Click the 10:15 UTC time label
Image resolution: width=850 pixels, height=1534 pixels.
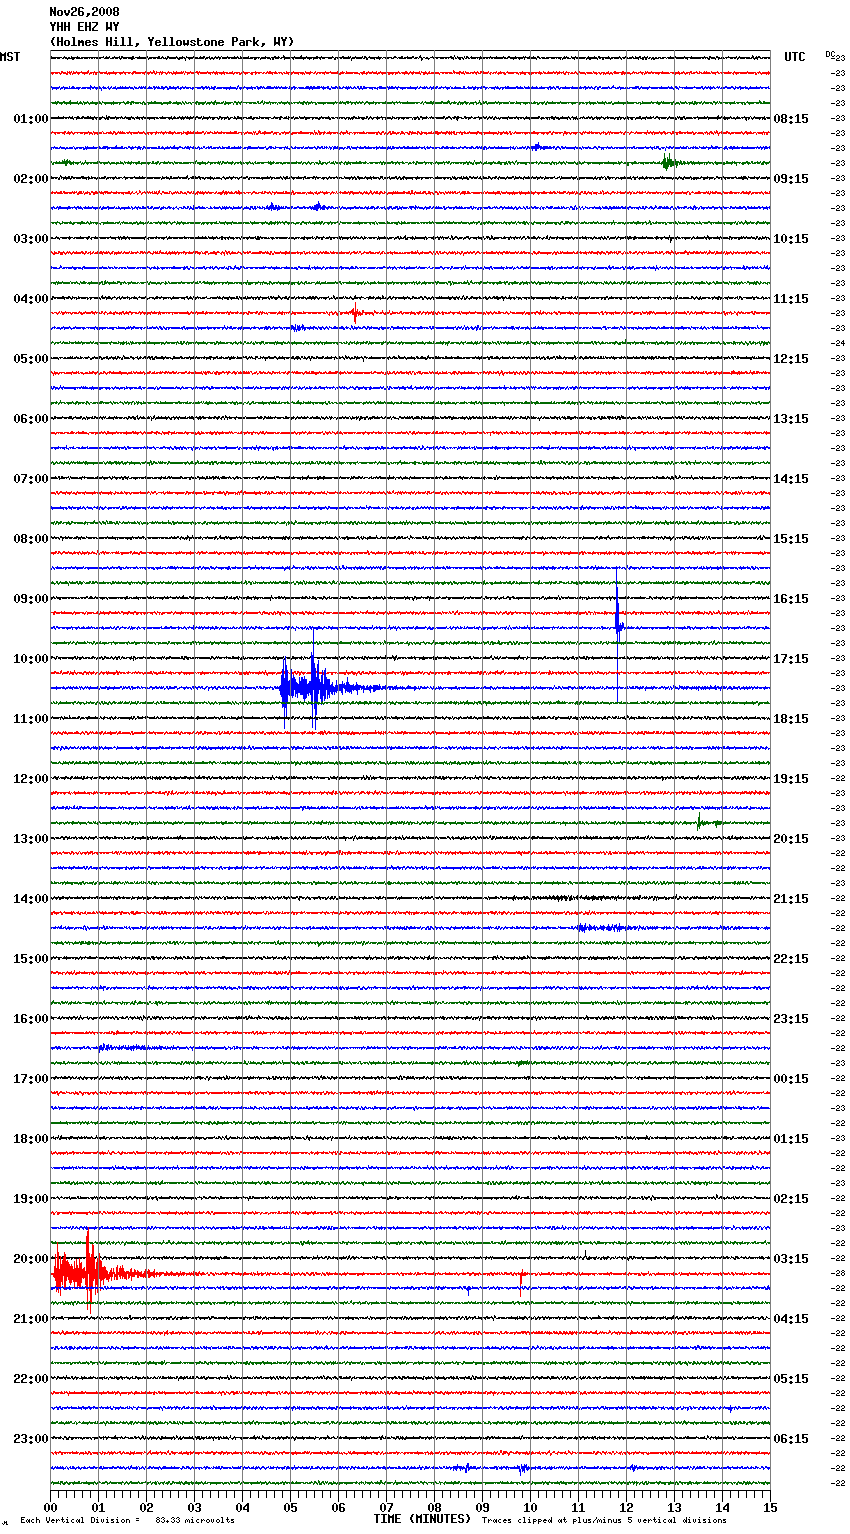[791, 239]
